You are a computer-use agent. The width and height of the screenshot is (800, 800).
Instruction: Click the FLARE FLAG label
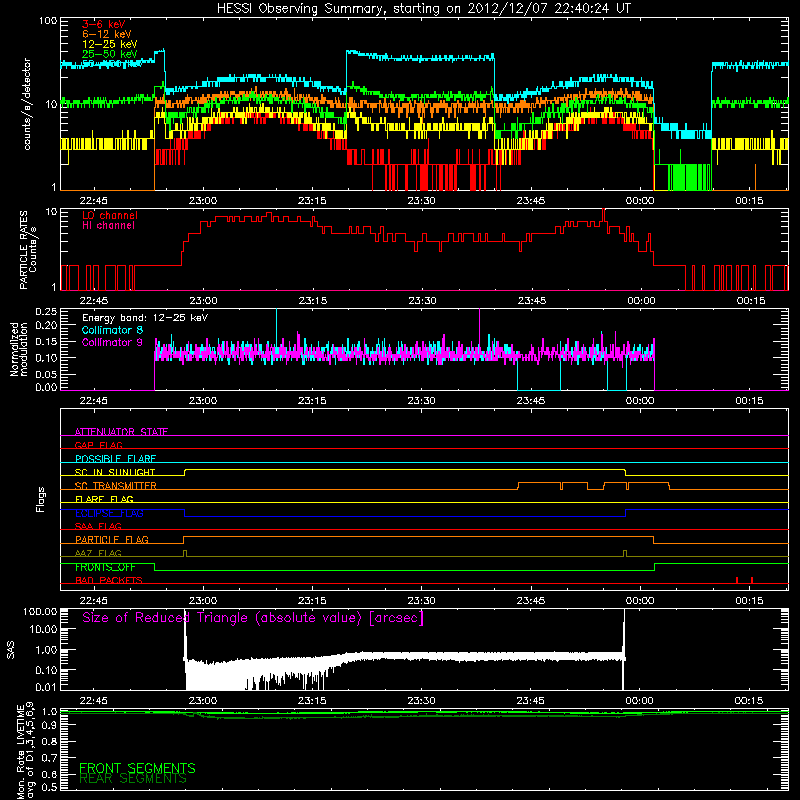[x=104, y=499]
